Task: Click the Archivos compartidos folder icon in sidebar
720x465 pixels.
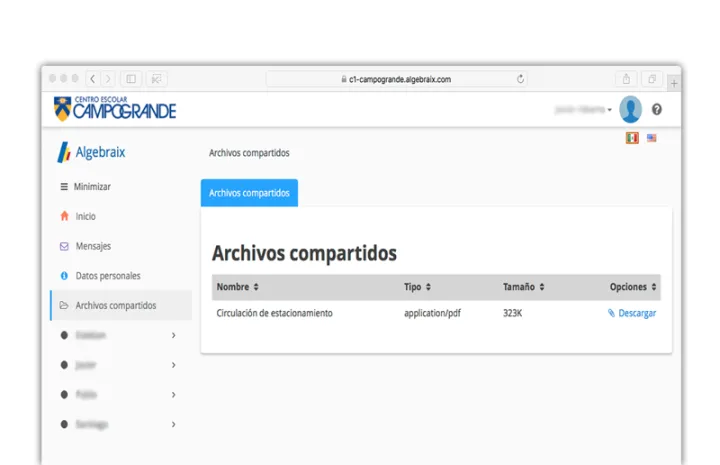Action: point(64,305)
